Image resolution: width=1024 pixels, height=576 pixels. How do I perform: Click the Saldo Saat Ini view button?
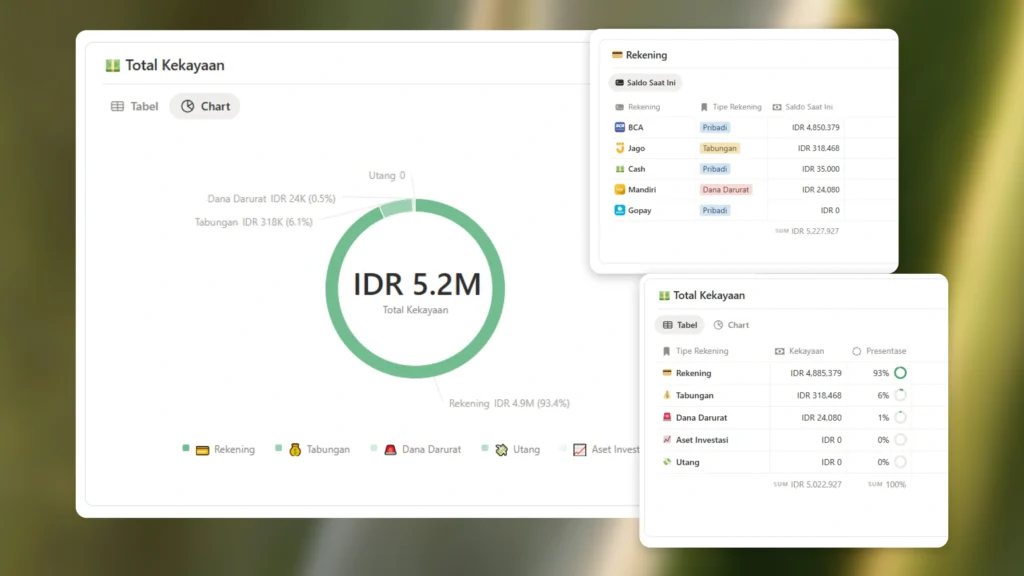pyautogui.click(x=645, y=83)
